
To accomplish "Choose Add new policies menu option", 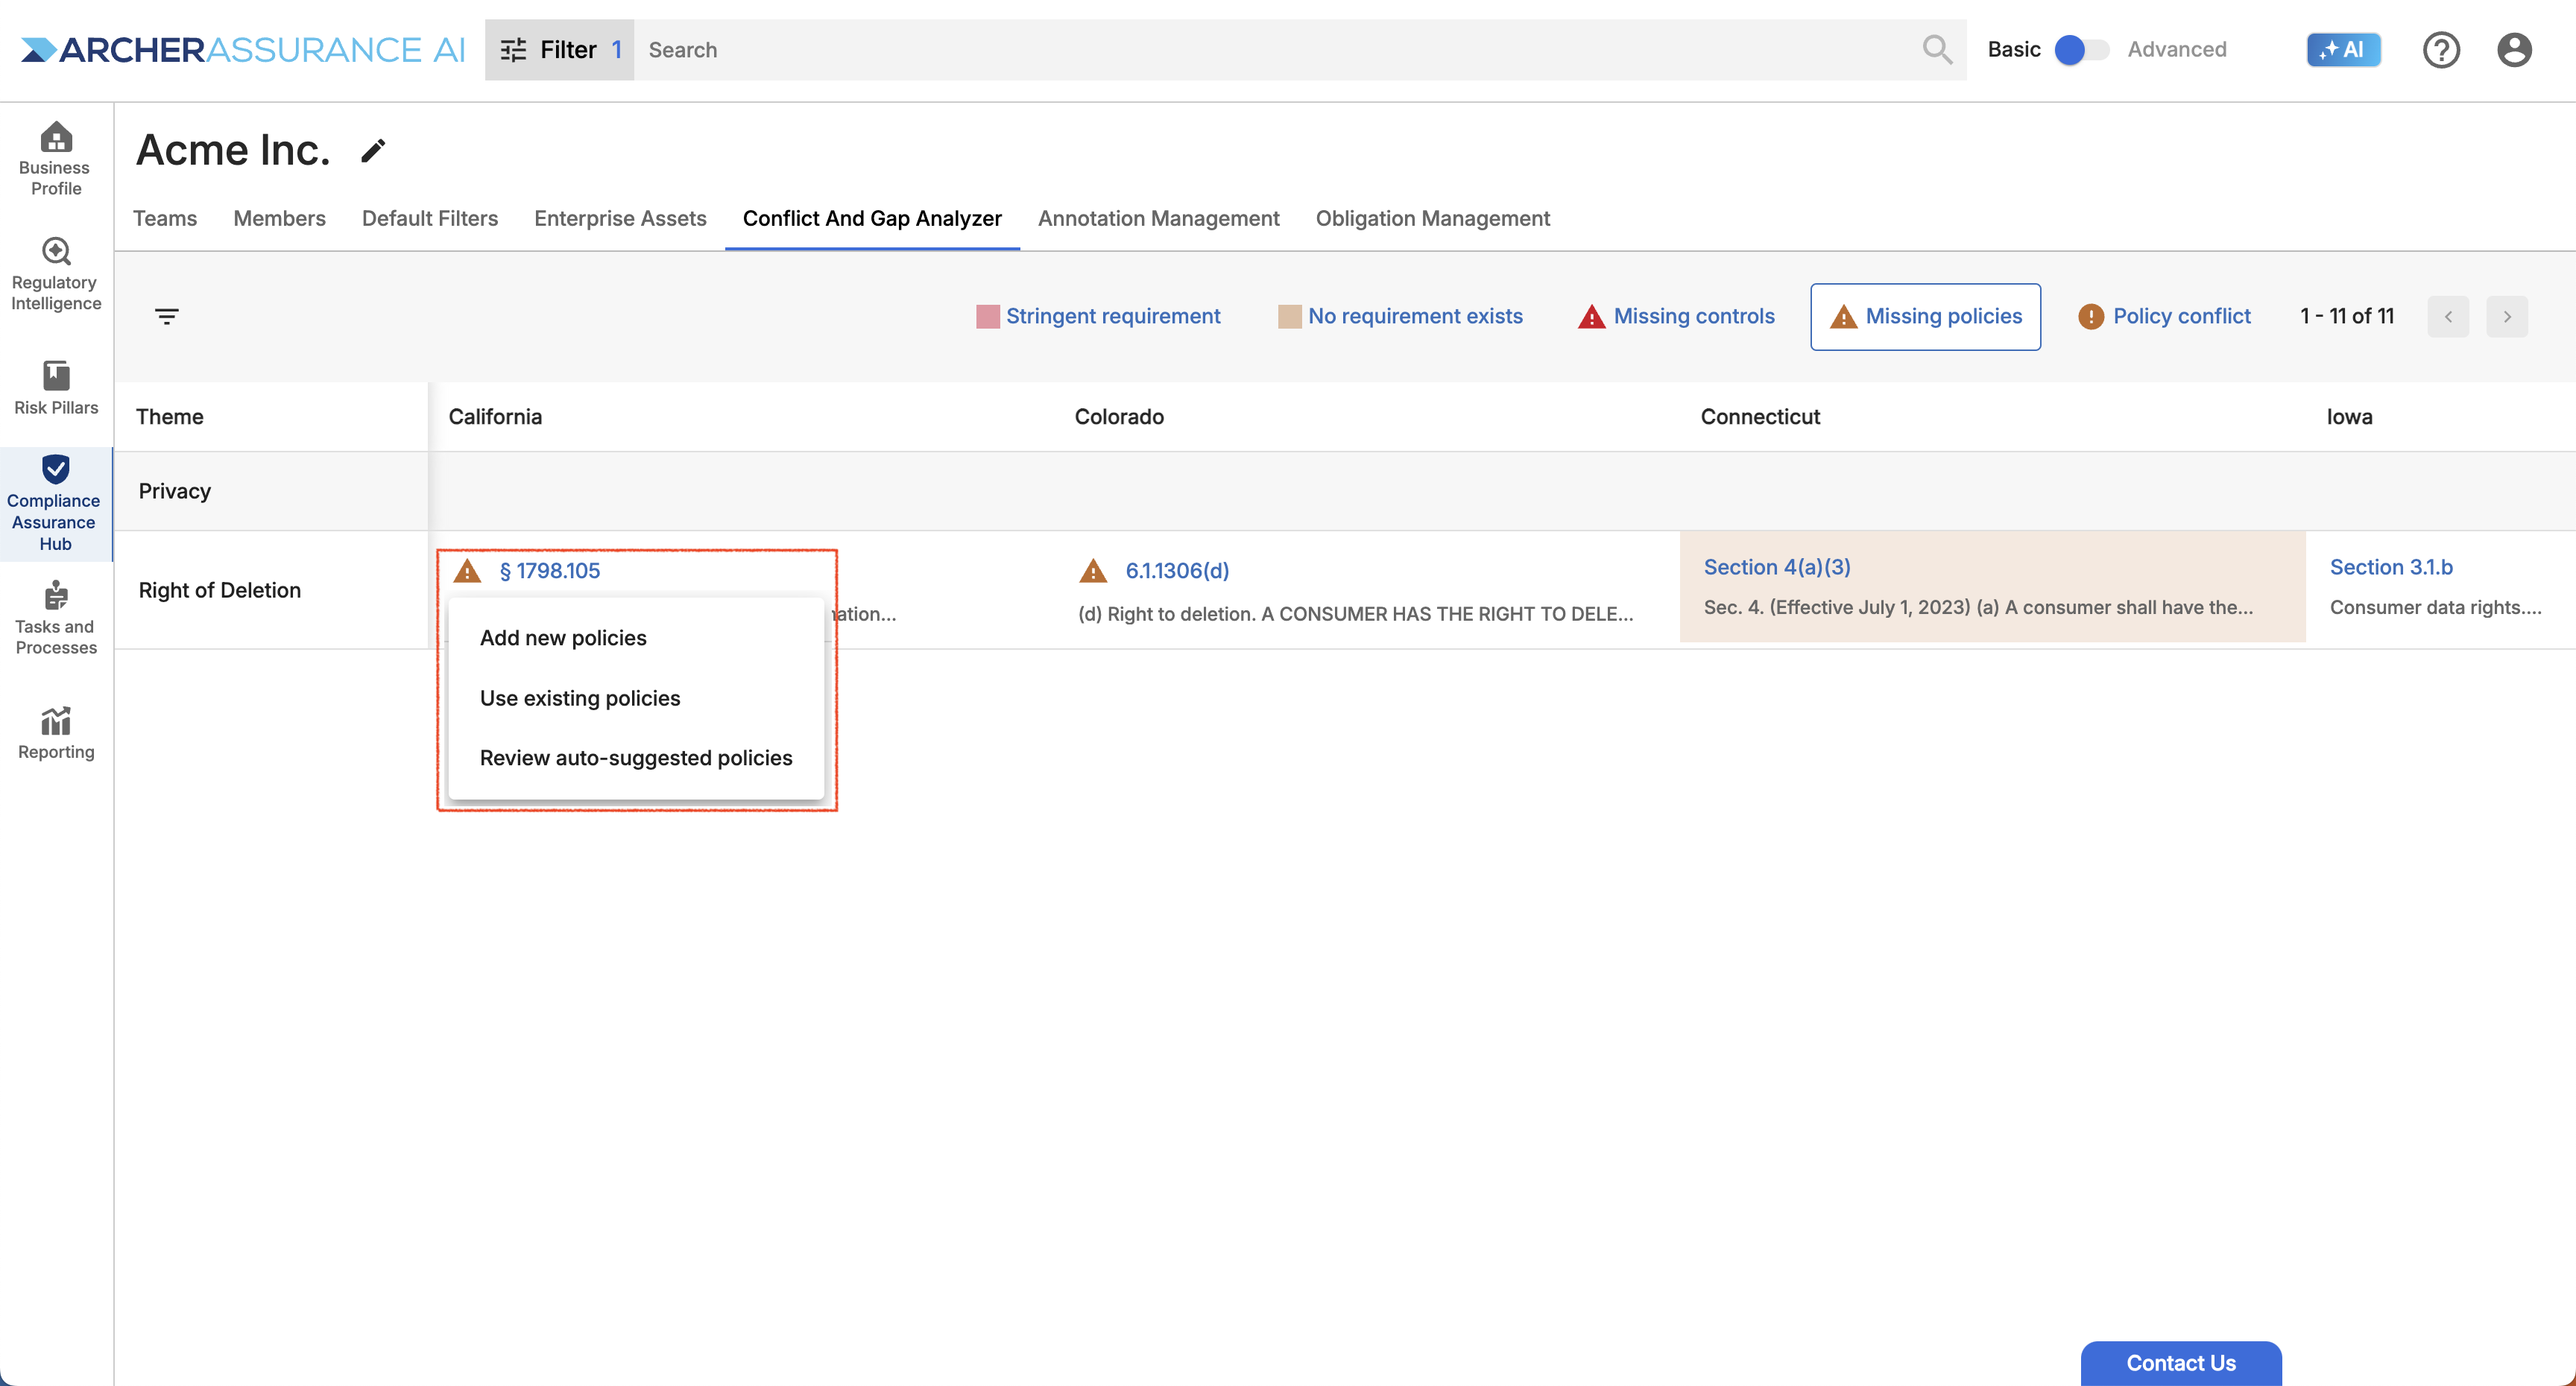I will click(x=636, y=638).
